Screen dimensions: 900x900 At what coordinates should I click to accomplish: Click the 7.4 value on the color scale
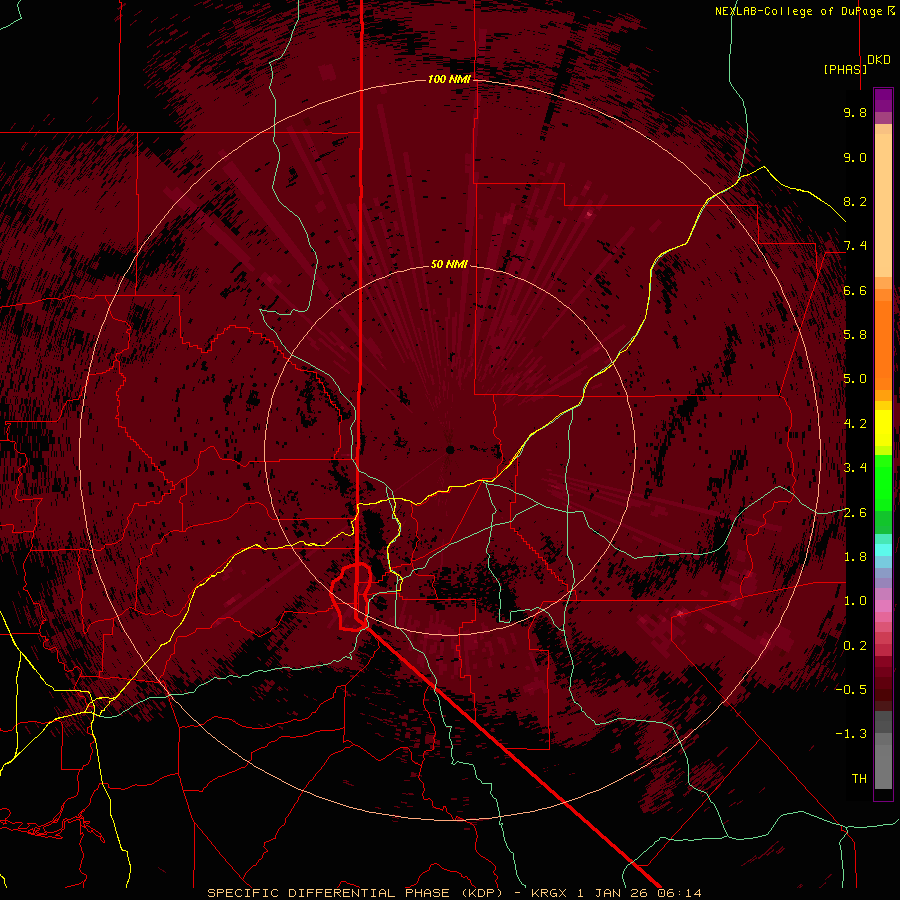[855, 246]
